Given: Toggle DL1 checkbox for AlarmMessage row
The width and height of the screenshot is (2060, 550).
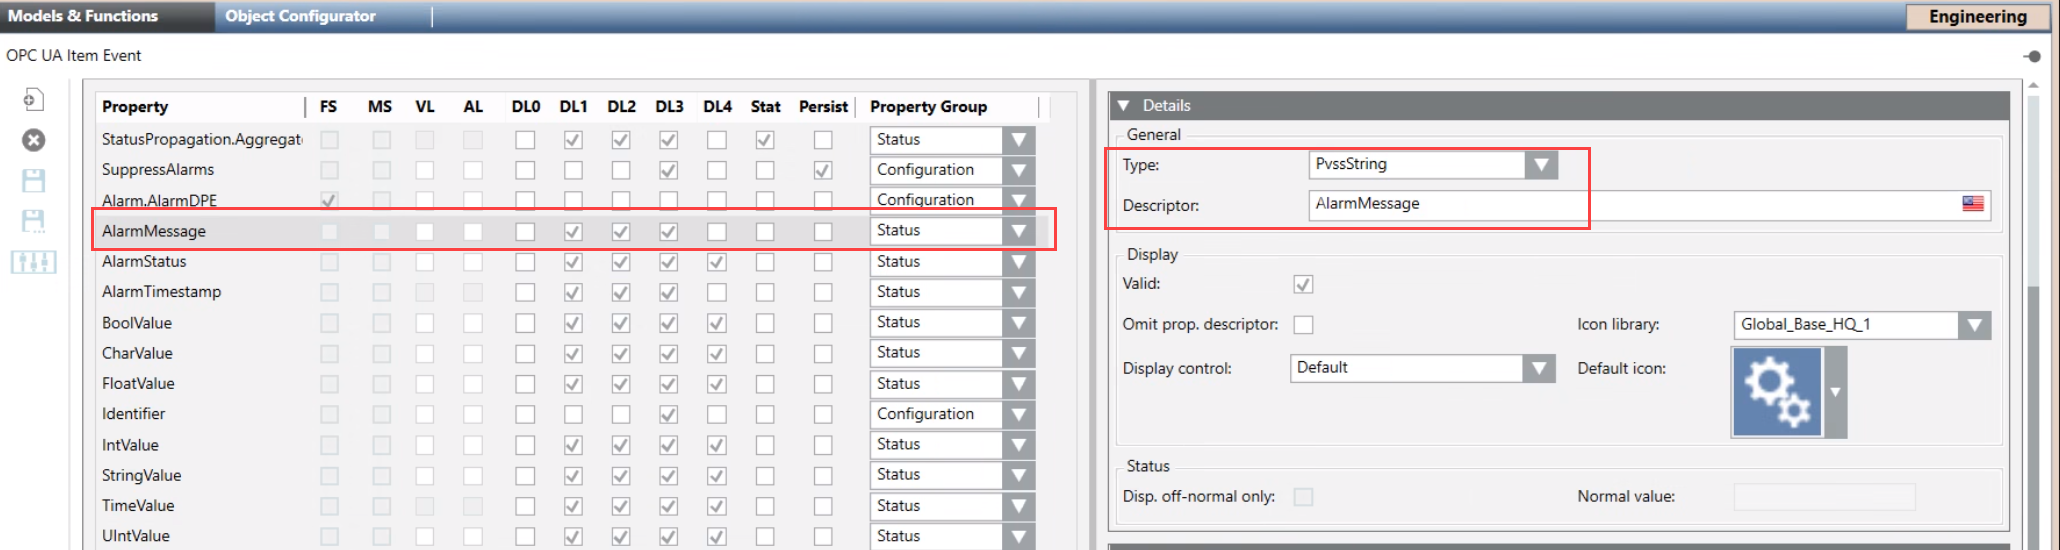Looking at the screenshot, I should [573, 231].
